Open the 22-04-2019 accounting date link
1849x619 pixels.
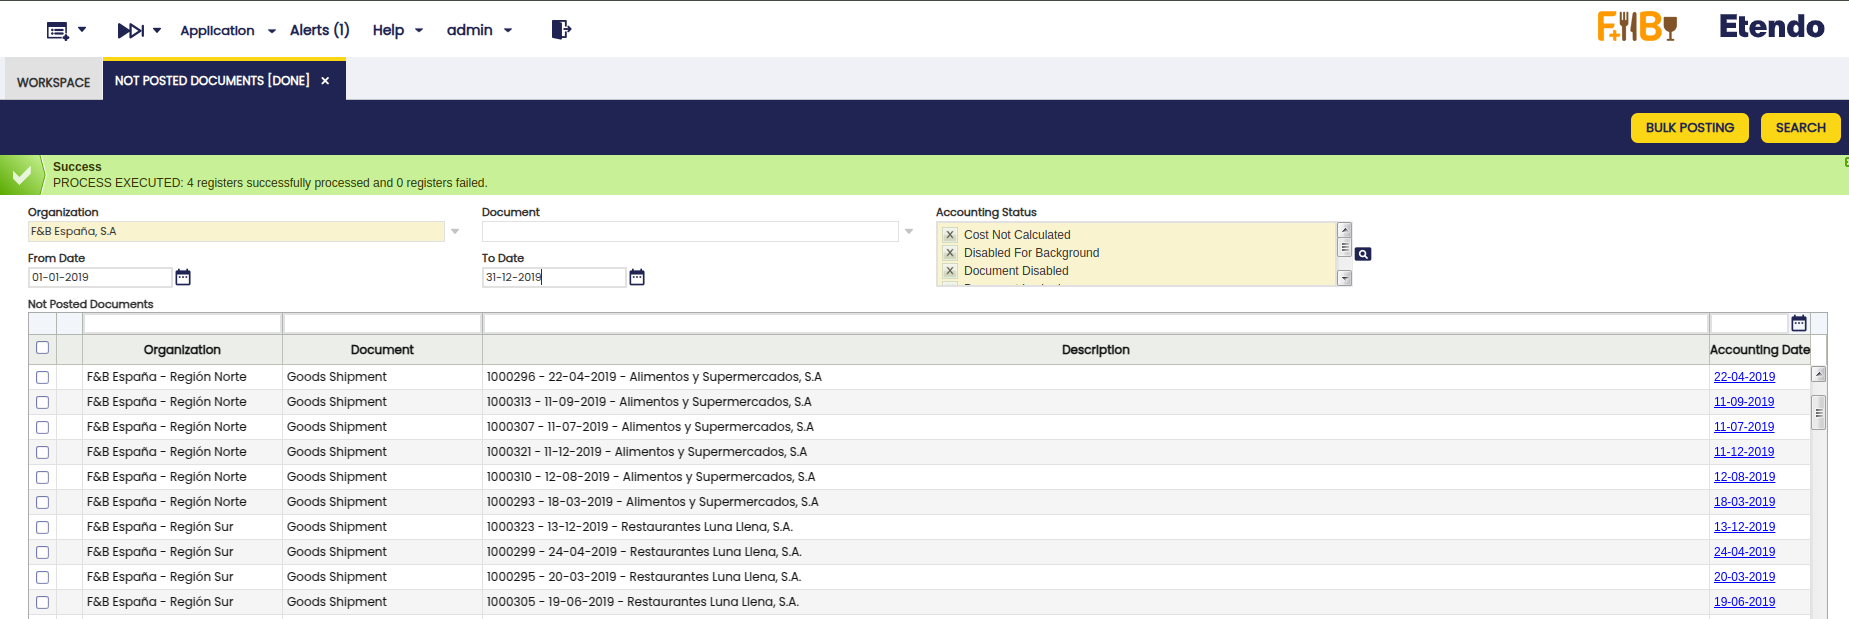point(1745,377)
